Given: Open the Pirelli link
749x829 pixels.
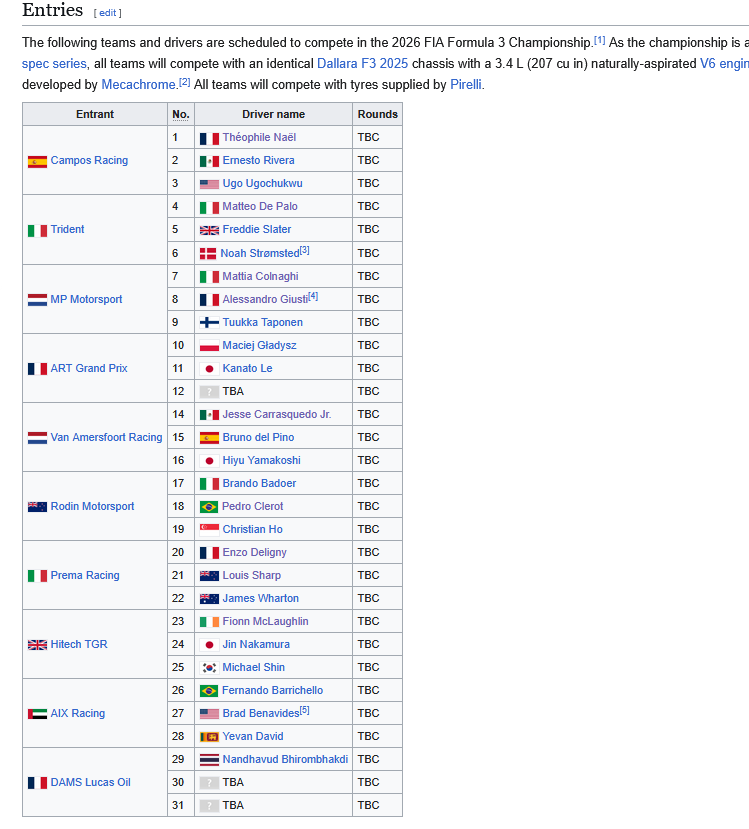Looking at the screenshot, I should point(466,85).
